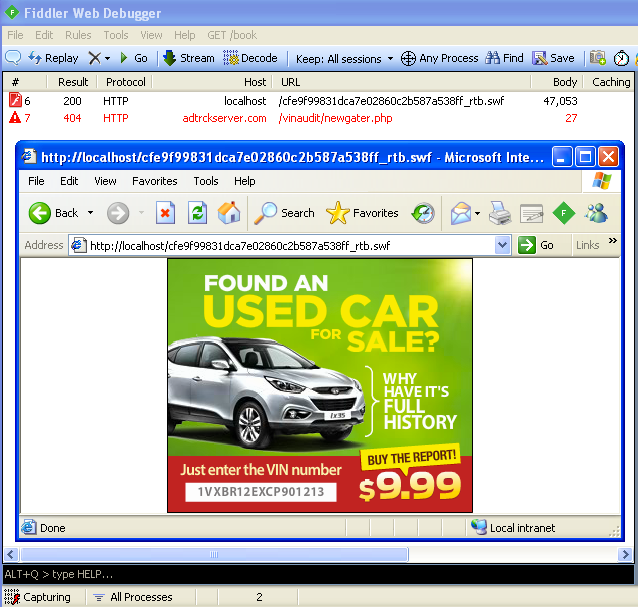Click the QuickExec ALT+Q command box
This screenshot has width=638, height=607.
318,574
